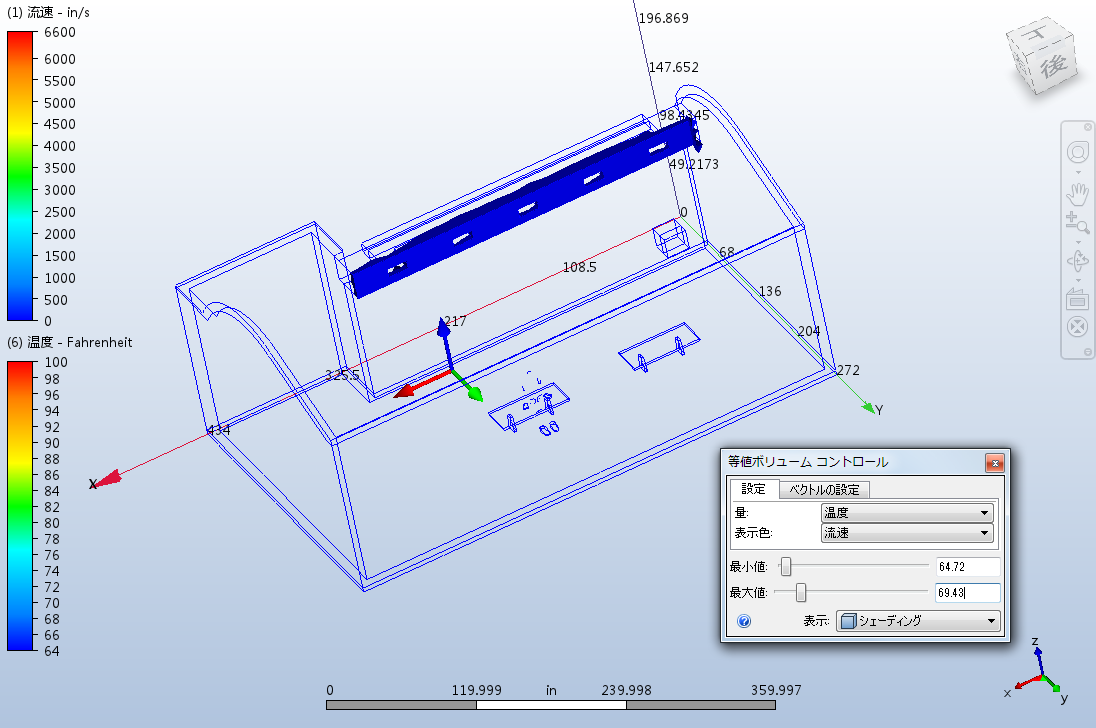The height and width of the screenshot is (728, 1096).
Task: Click the scale label '239.998'
Action: click(x=626, y=690)
